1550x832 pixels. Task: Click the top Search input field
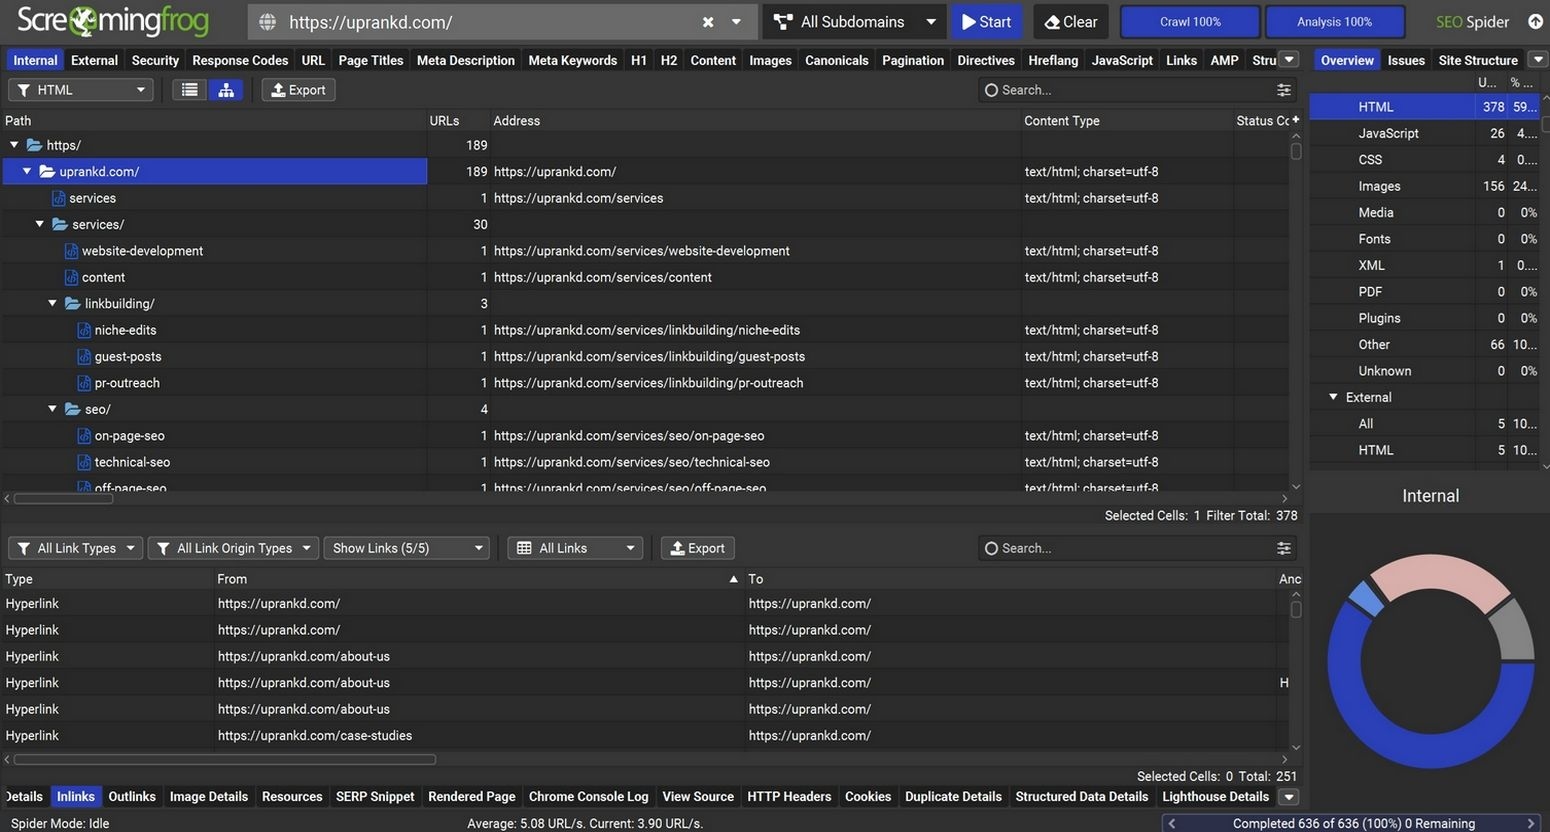click(x=1130, y=90)
